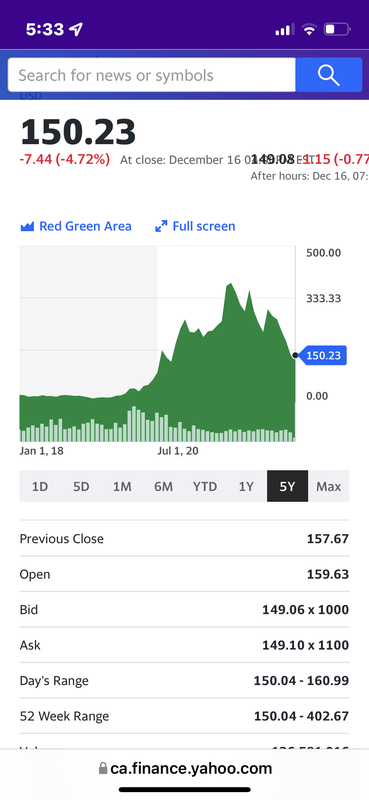Click Previous Close value 157.67

click(x=328, y=539)
